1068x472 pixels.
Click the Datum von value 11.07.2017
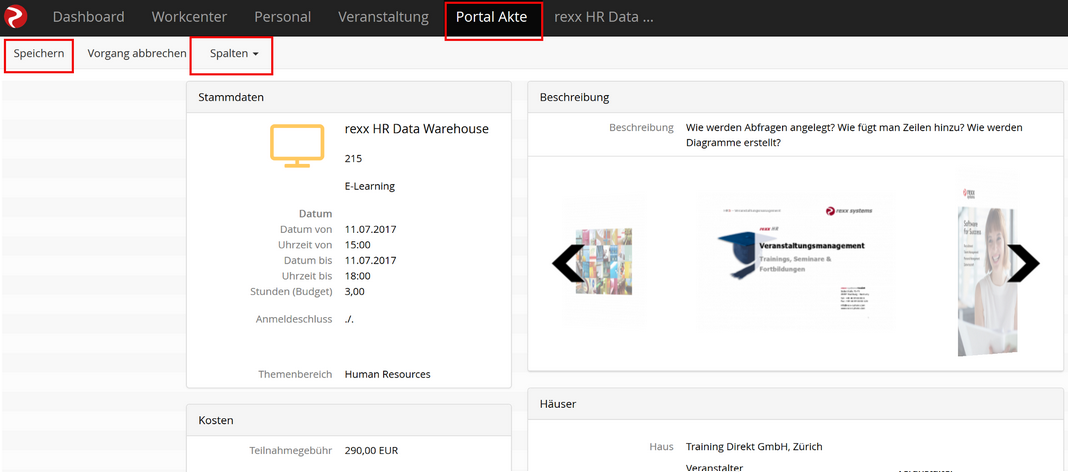click(x=371, y=229)
